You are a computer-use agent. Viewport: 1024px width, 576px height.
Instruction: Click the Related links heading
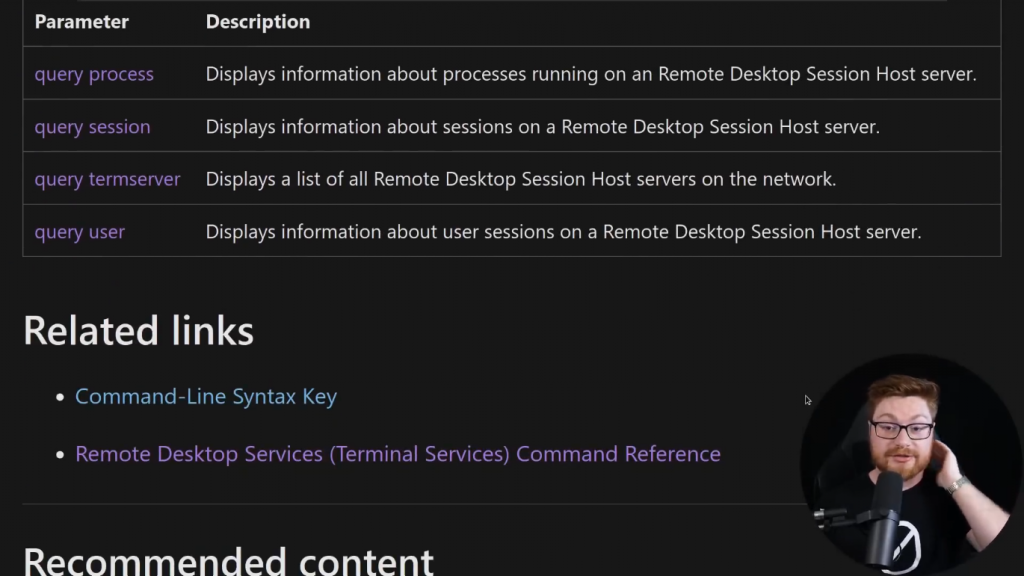(x=138, y=331)
